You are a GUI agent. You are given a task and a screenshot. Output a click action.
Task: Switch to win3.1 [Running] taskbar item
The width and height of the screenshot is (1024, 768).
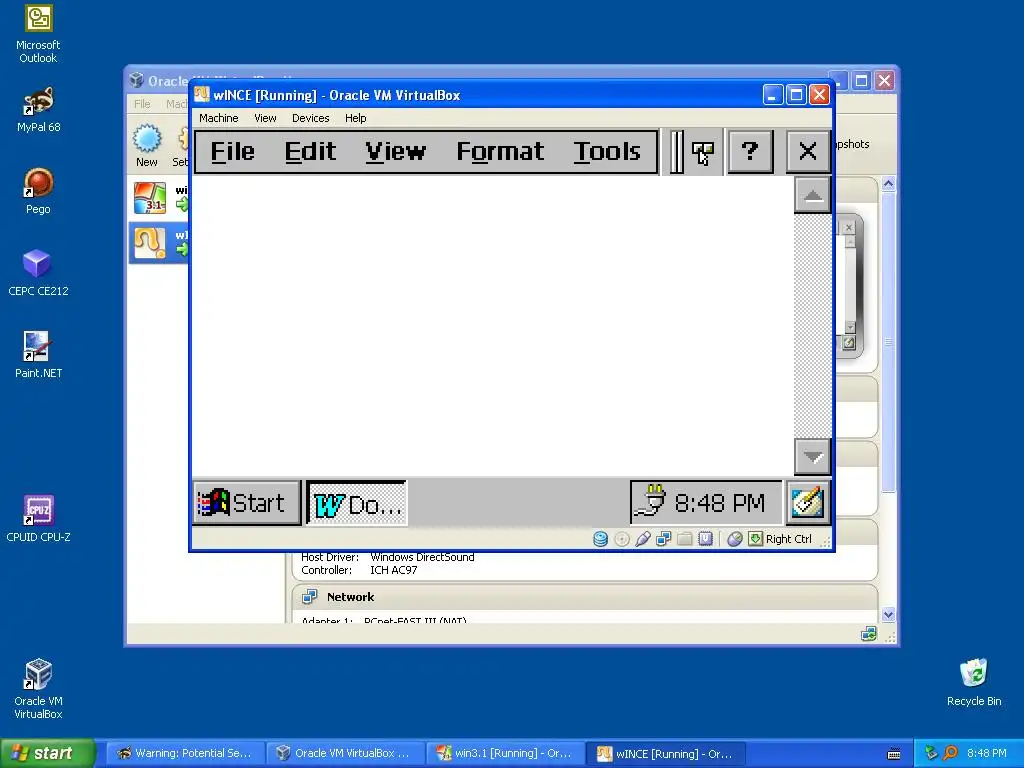pyautogui.click(x=505, y=753)
